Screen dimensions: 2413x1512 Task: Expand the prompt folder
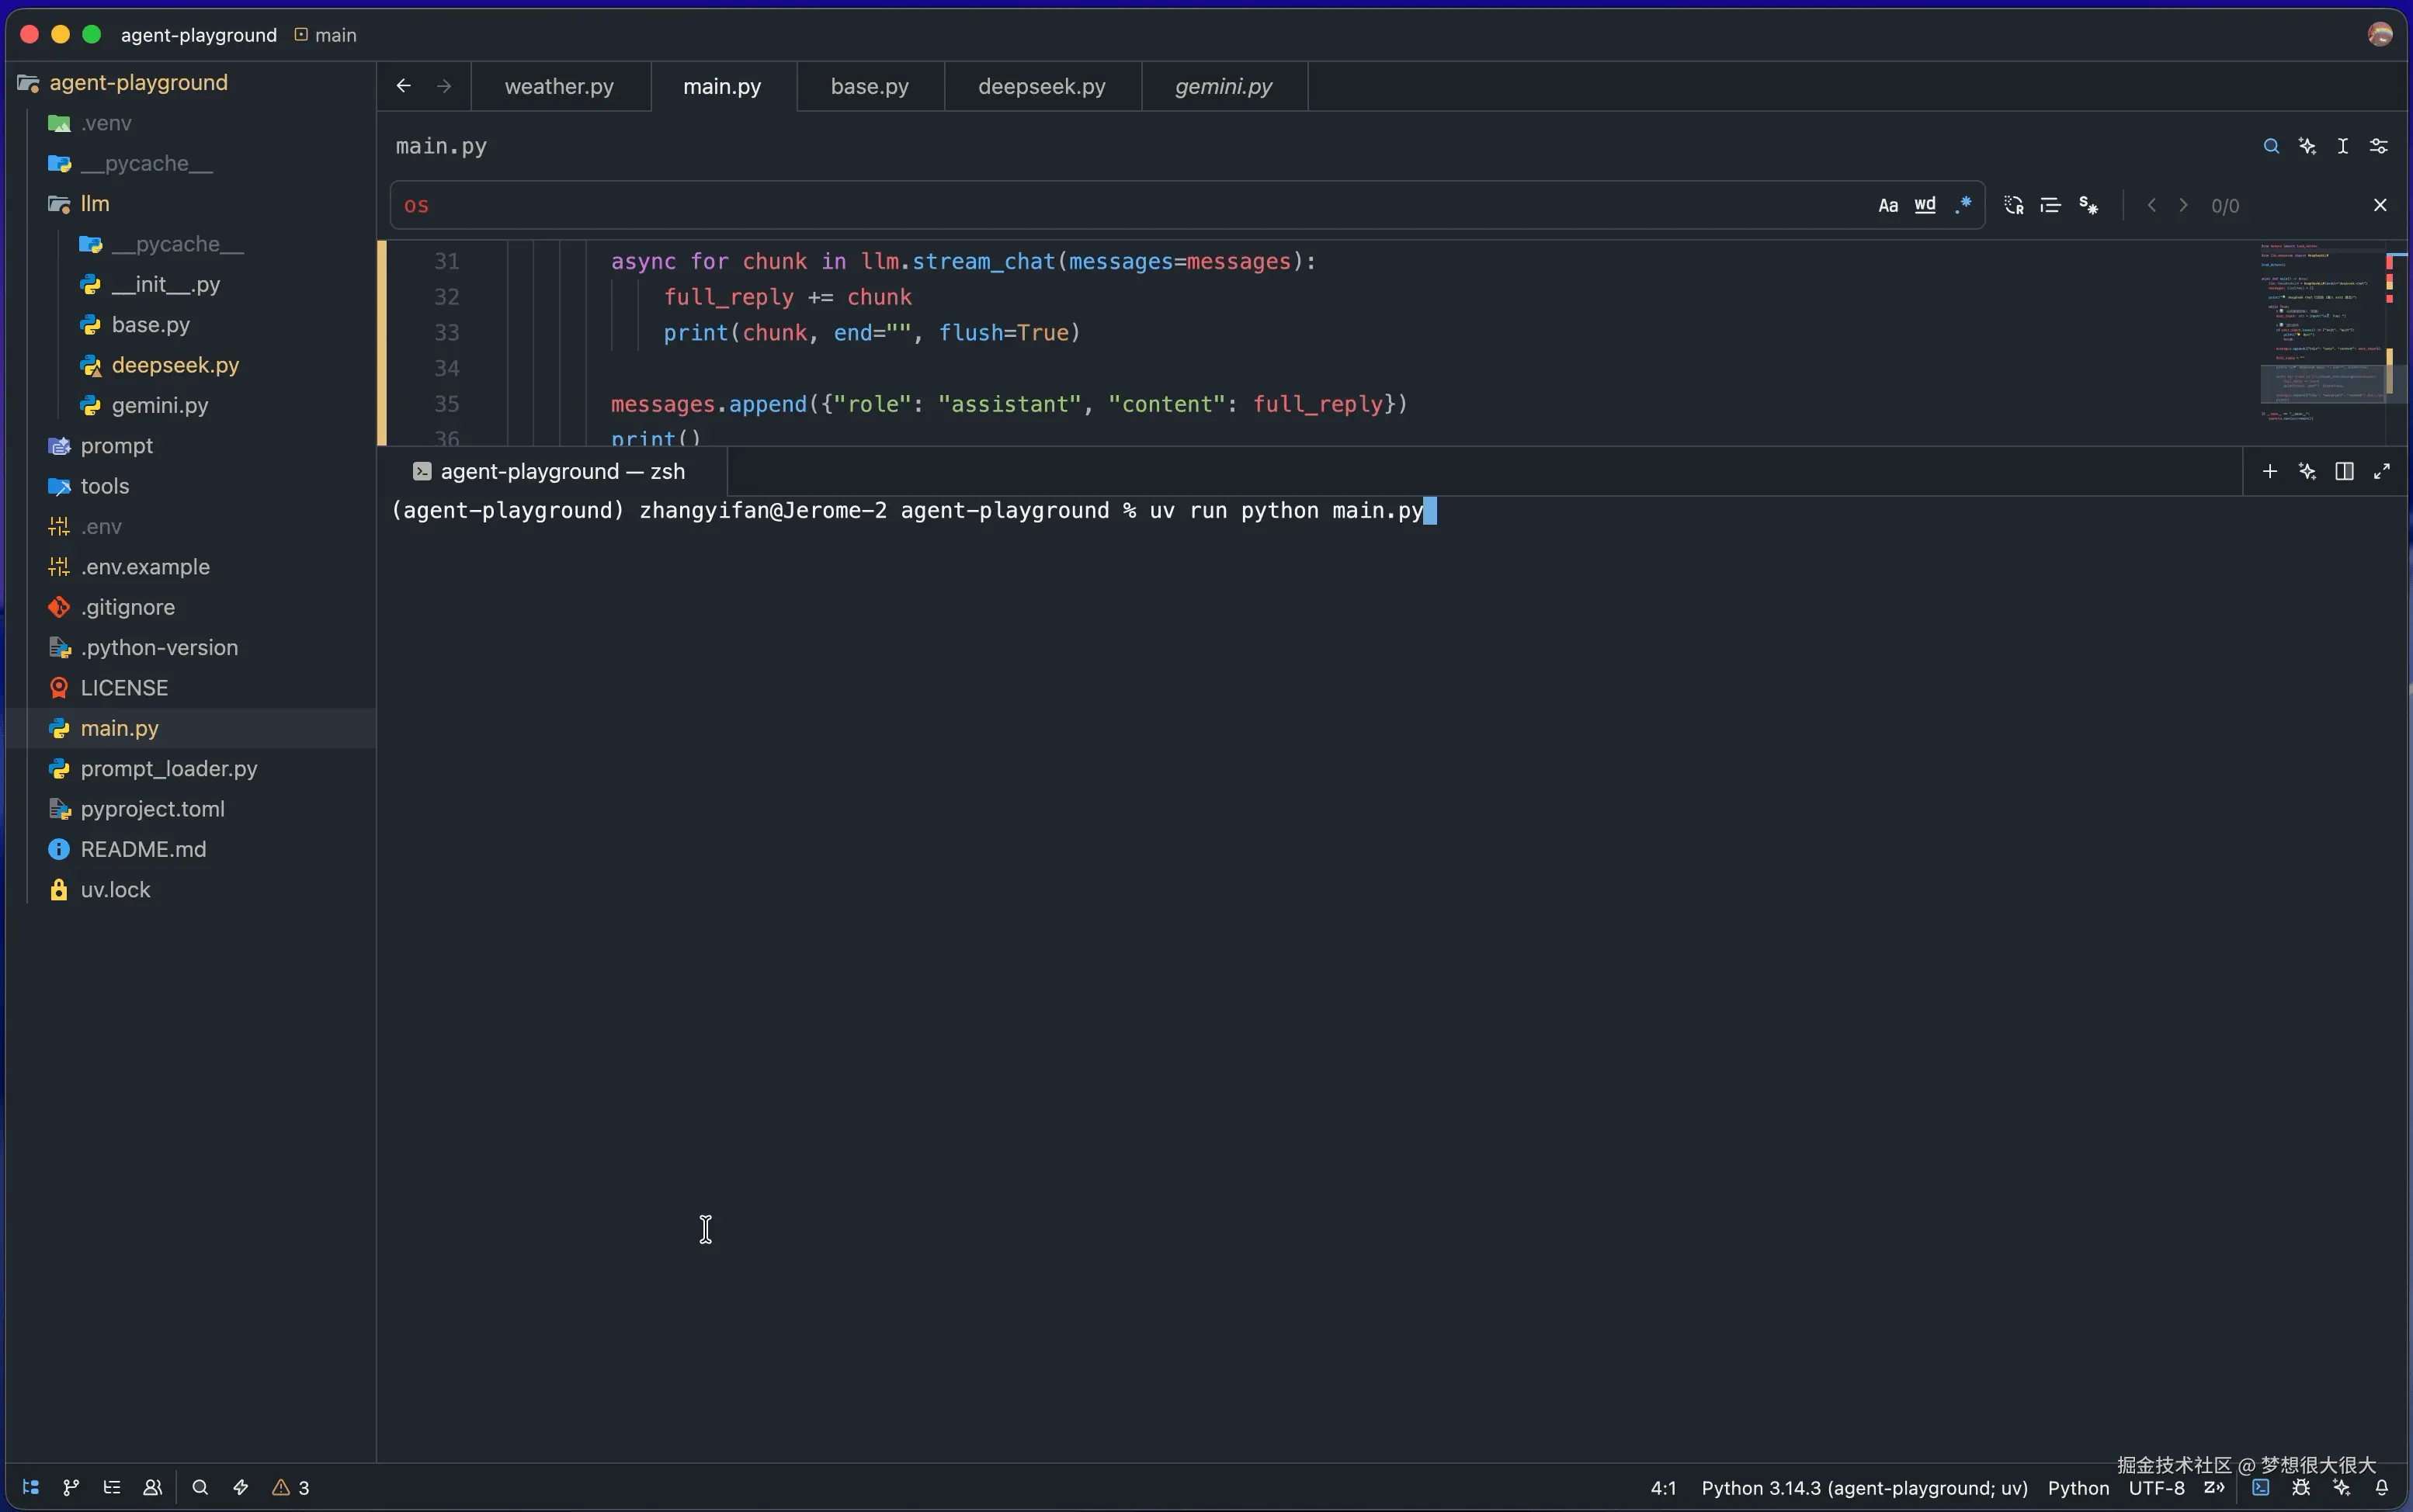pos(116,446)
